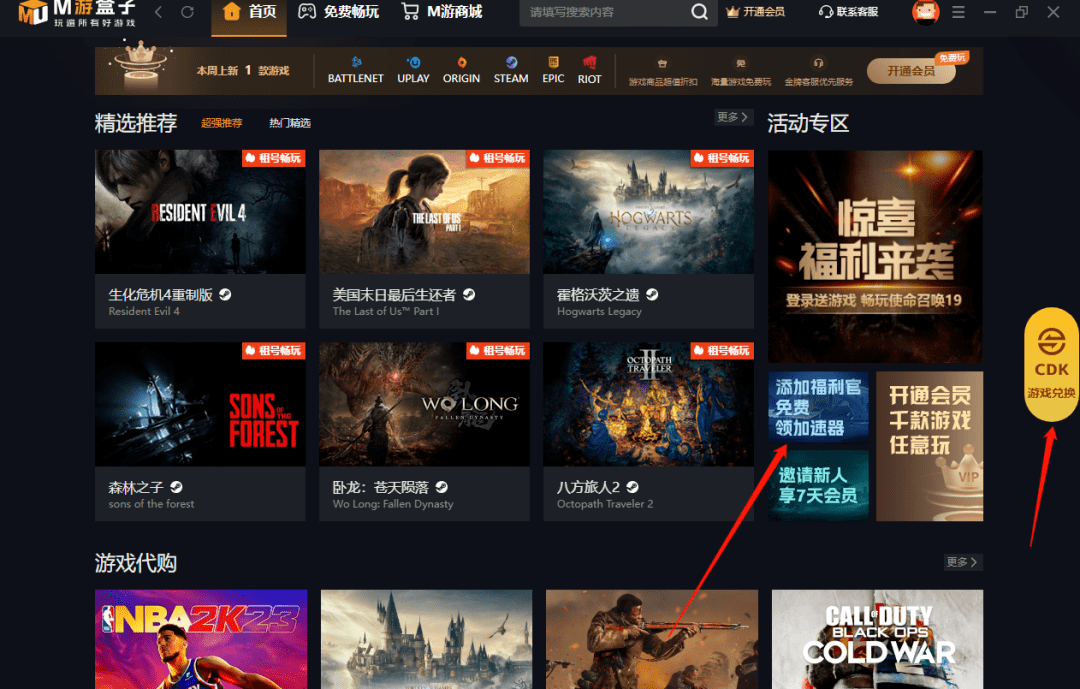Viewport: 1080px width, 689px height.
Task: Open the hamburger menu at top right
Action: pos(958,12)
